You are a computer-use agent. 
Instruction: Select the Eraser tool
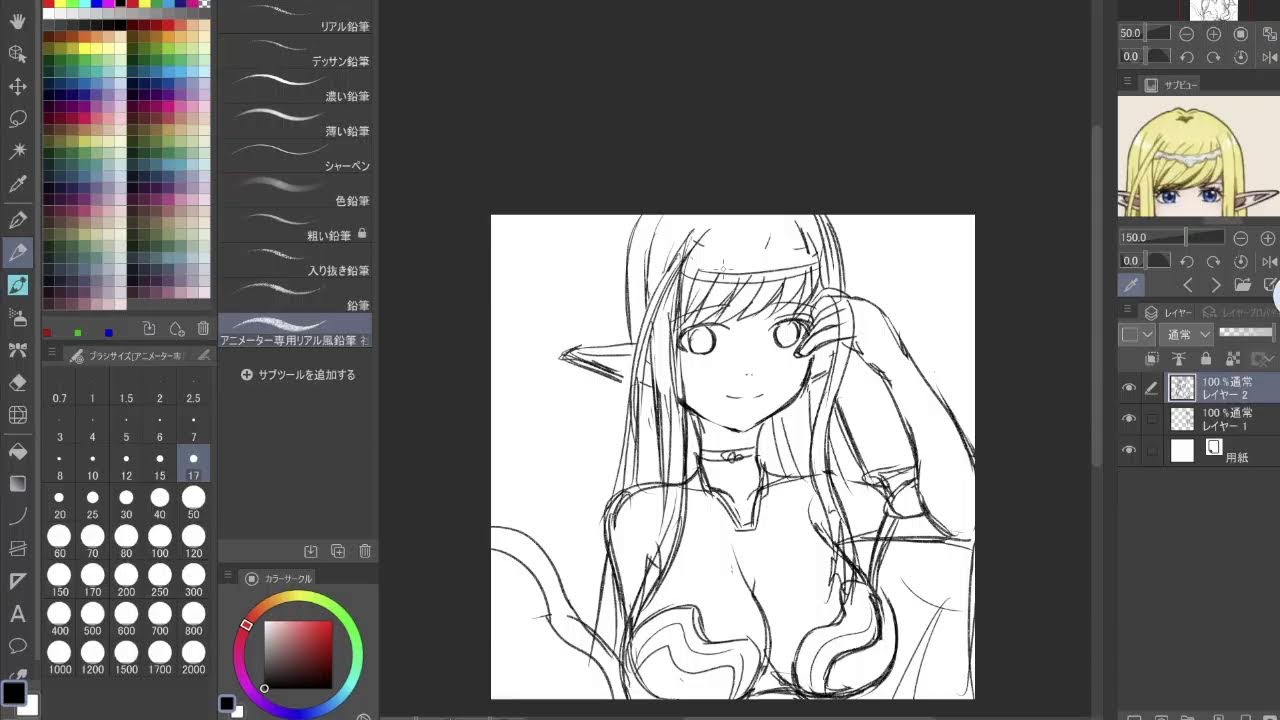[x=17, y=383]
